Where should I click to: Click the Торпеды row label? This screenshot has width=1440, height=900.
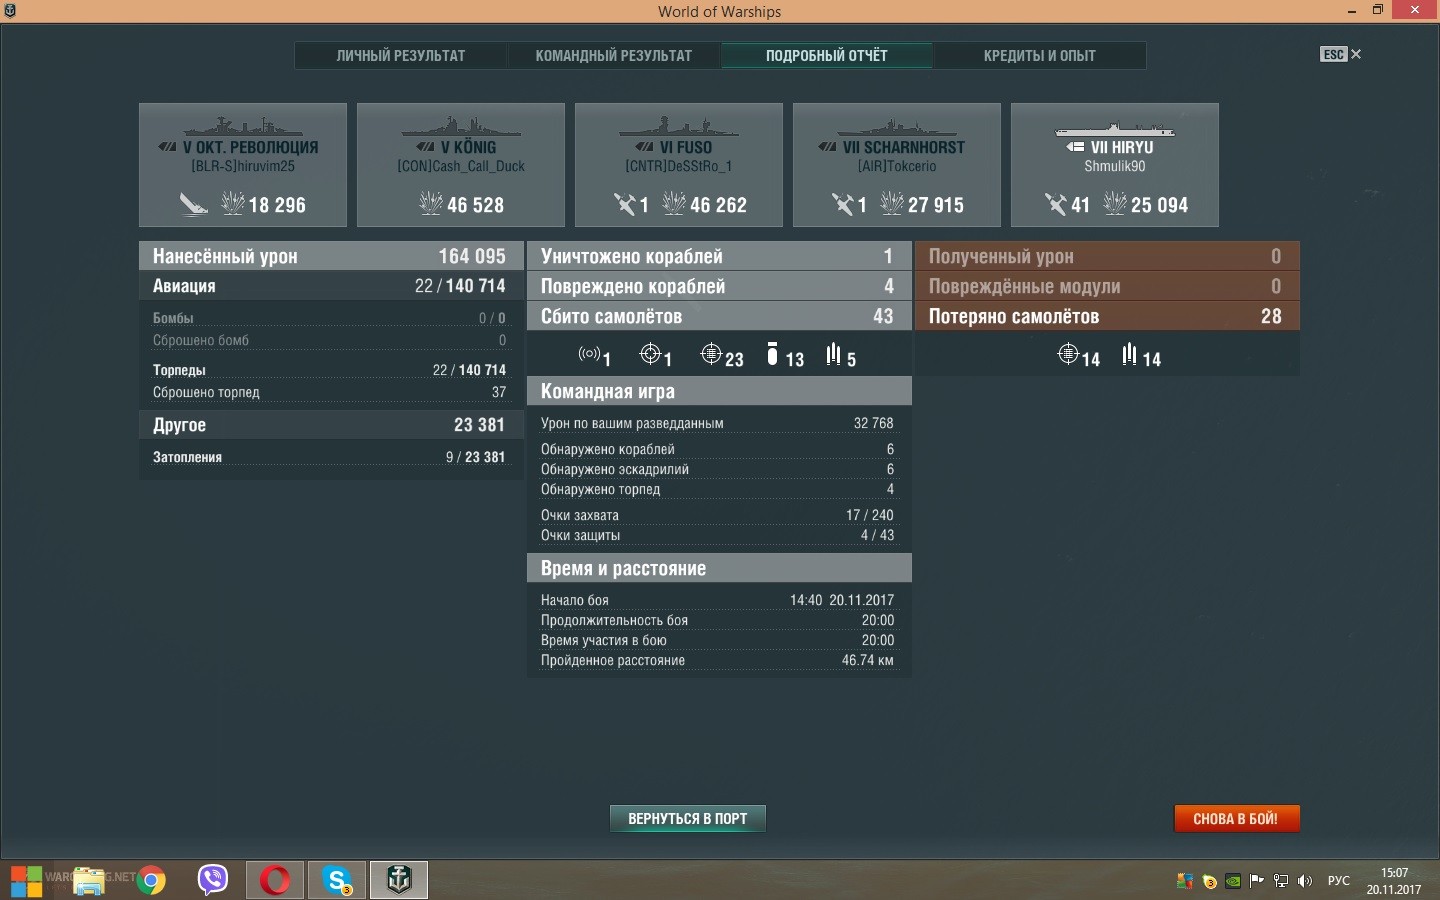point(179,370)
